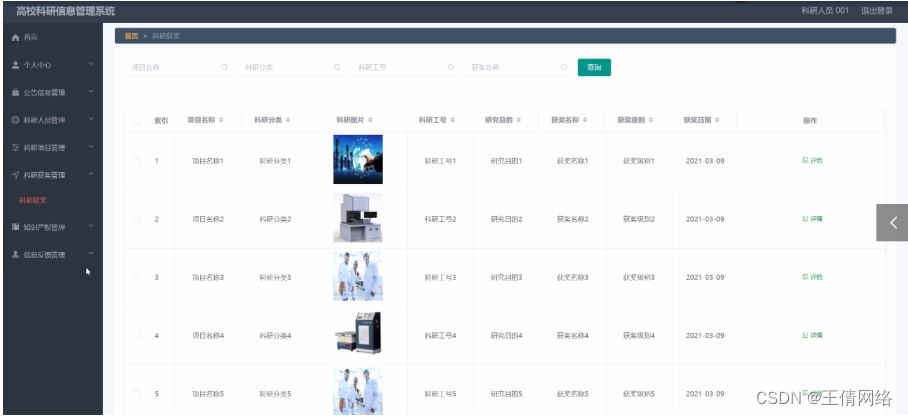
Task: Check the row 4 checkbox
Action: [x=137, y=335]
